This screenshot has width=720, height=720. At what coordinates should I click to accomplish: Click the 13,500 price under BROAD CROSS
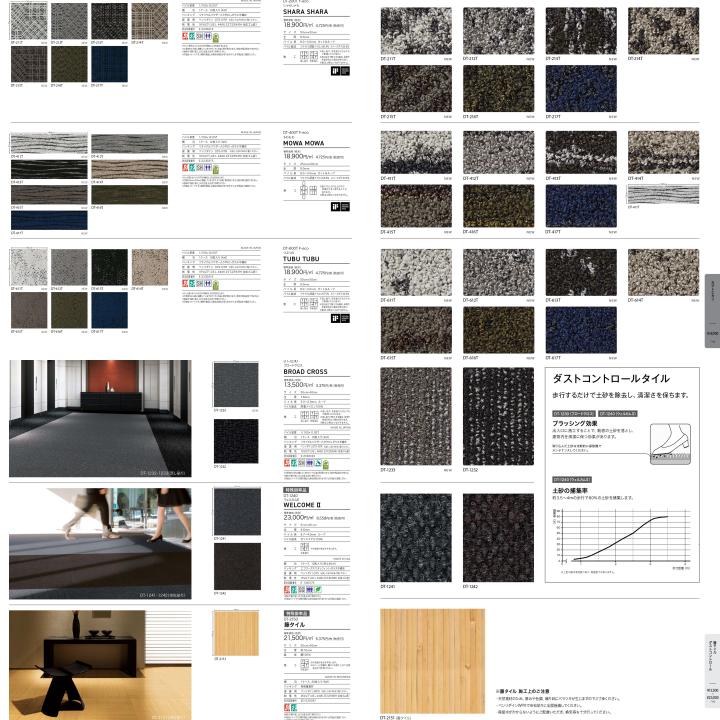pyautogui.click(x=298, y=385)
